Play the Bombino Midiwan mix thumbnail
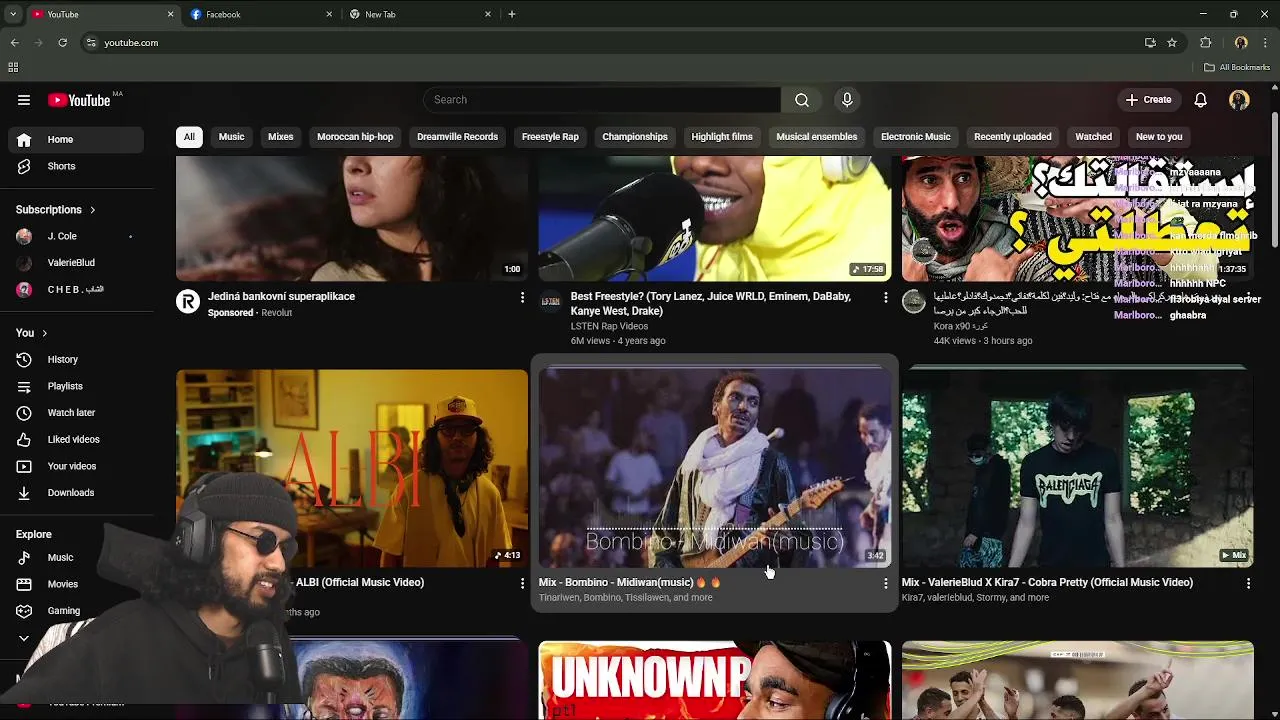The height and width of the screenshot is (720, 1280). (715, 468)
